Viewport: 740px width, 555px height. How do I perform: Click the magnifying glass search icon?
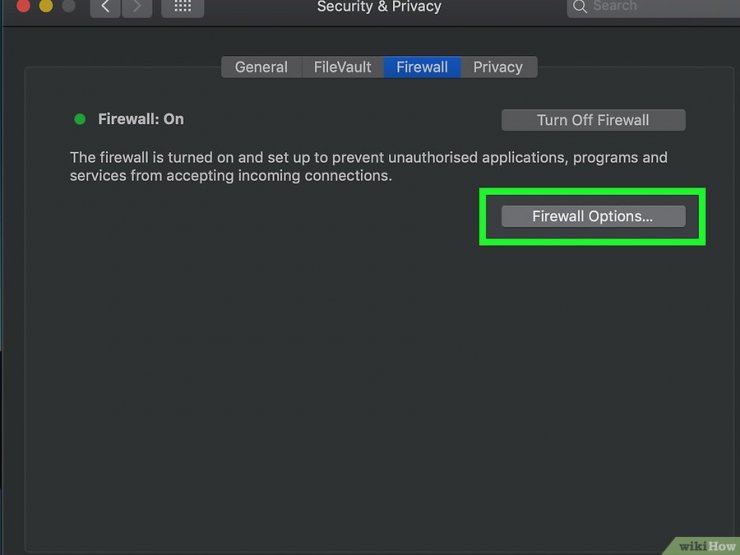(580, 7)
